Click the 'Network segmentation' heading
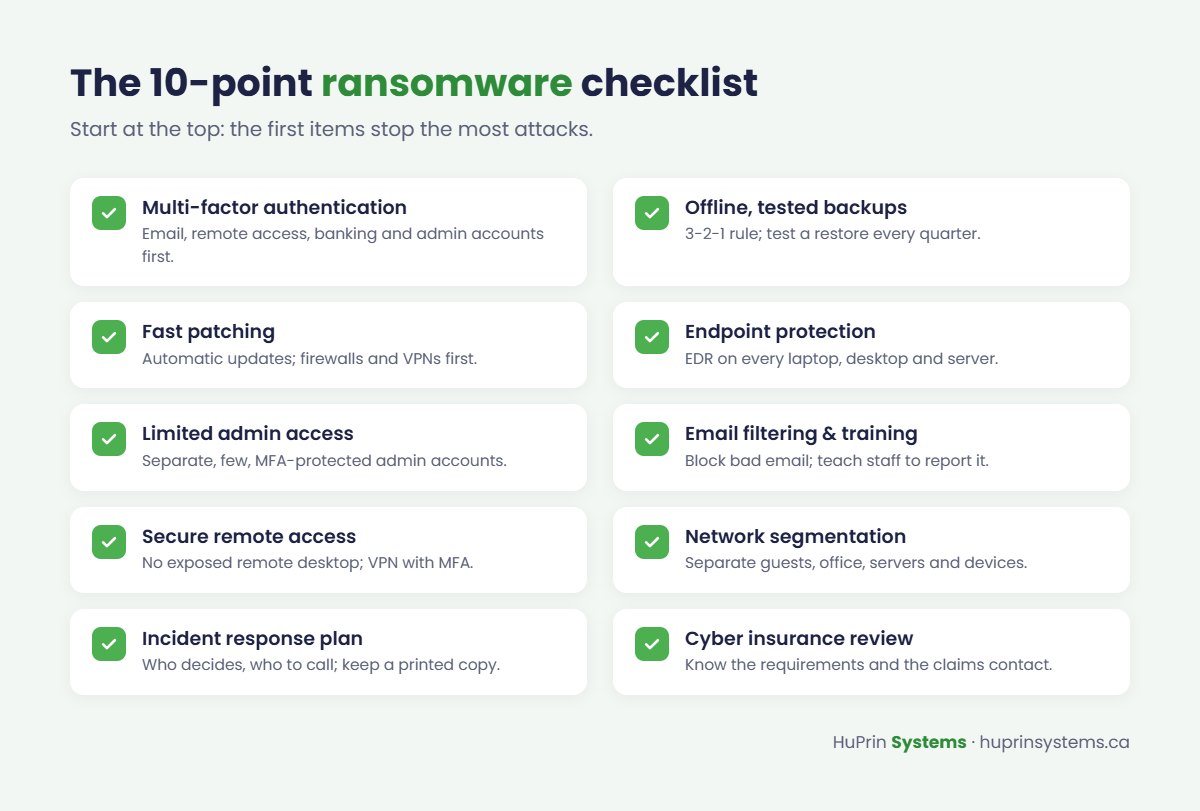The height and width of the screenshot is (811, 1200). (x=795, y=537)
